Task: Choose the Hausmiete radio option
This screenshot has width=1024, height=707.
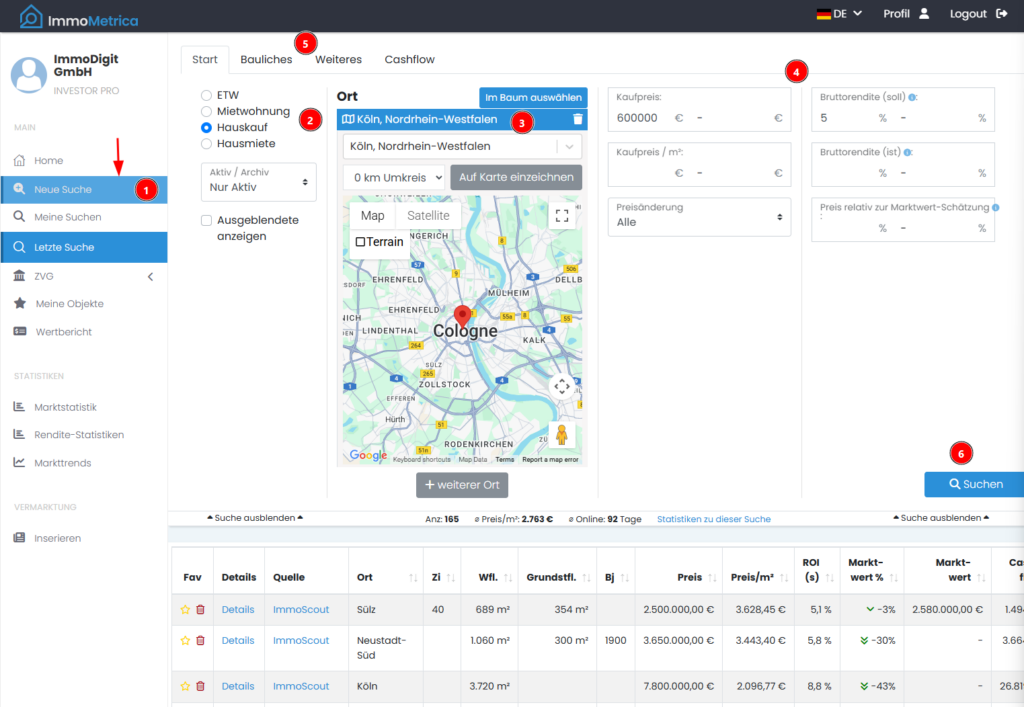Action: click(x=207, y=143)
